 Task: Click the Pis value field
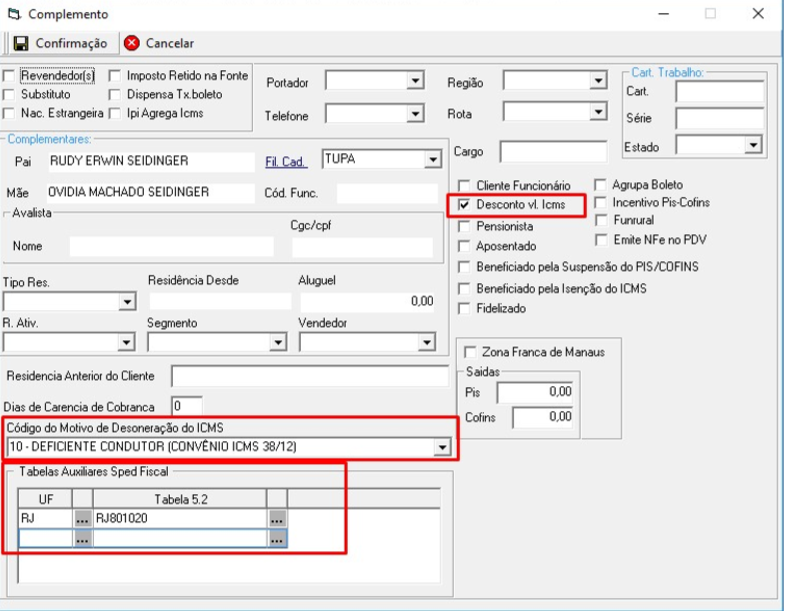pyautogui.click(x=535, y=392)
